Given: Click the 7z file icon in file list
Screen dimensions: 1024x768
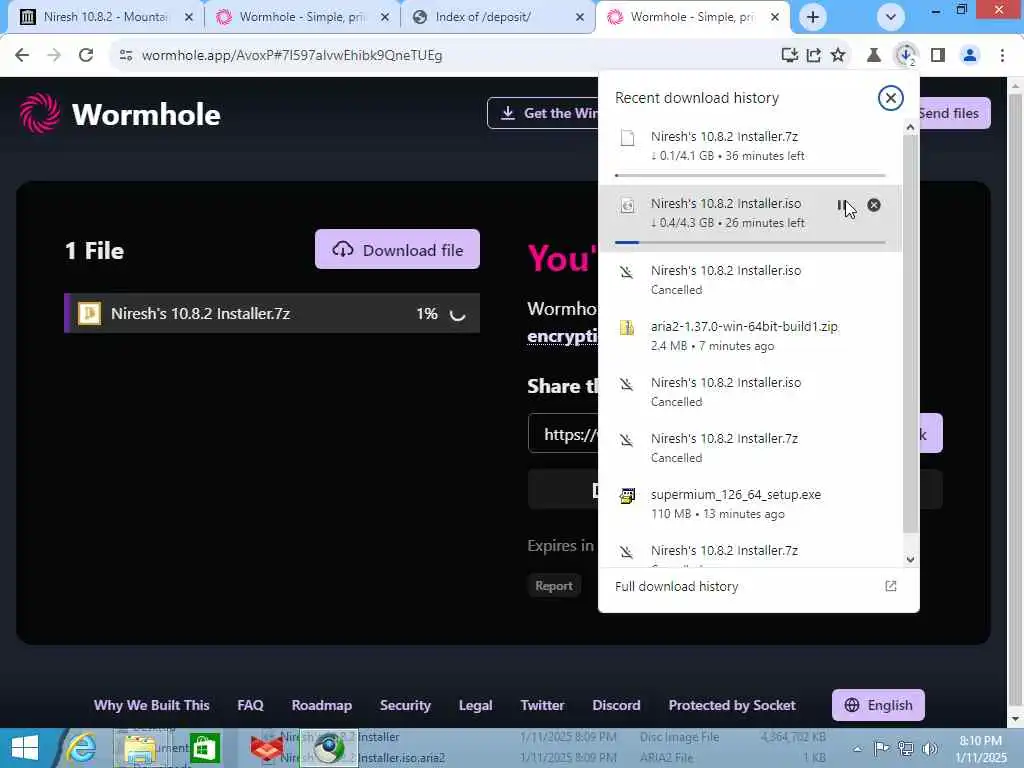Looking at the screenshot, I should [x=89, y=313].
